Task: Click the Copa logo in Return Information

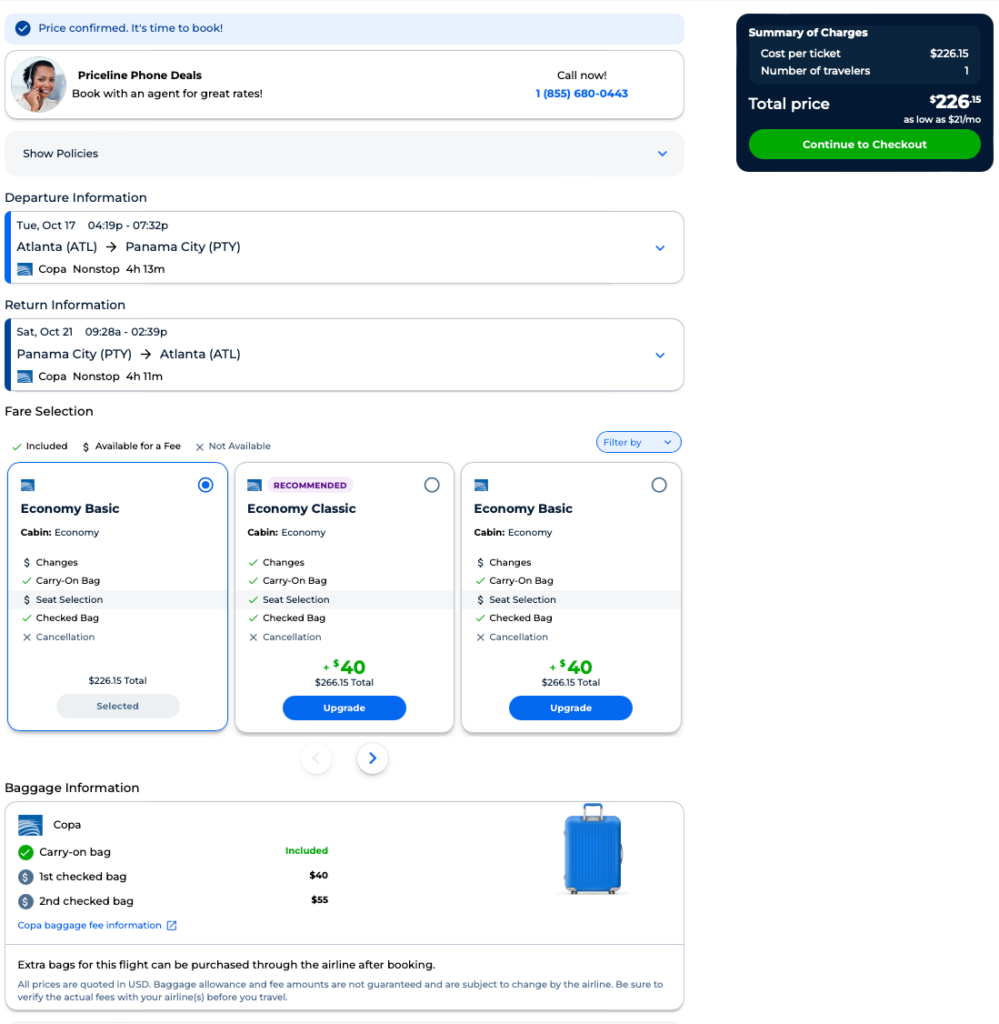Action: (x=25, y=376)
